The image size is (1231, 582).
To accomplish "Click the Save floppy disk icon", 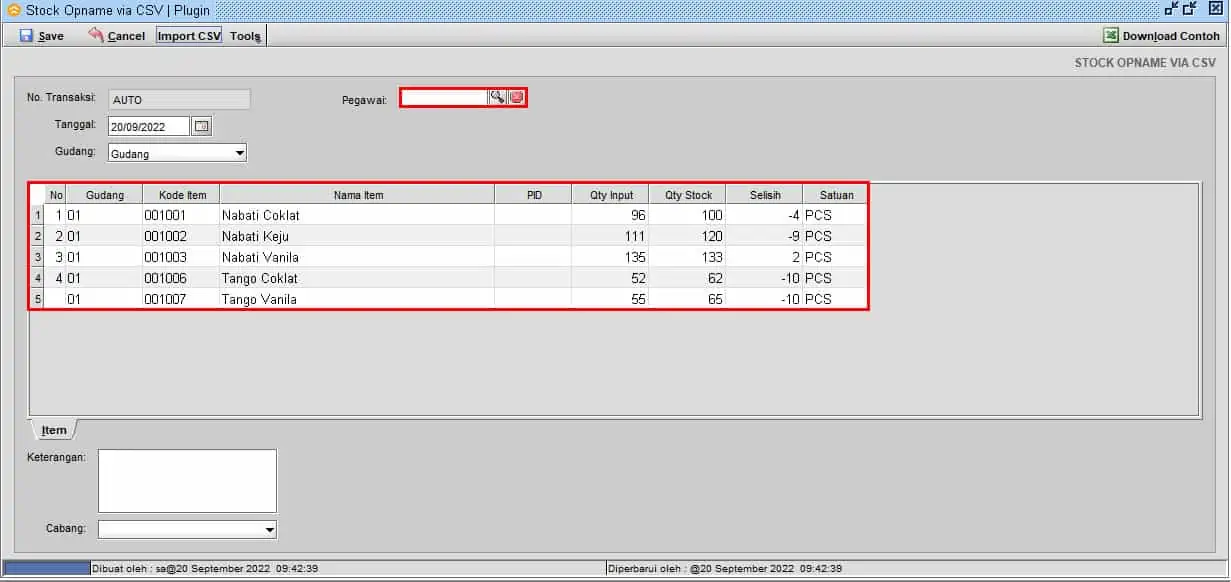I will [x=26, y=36].
